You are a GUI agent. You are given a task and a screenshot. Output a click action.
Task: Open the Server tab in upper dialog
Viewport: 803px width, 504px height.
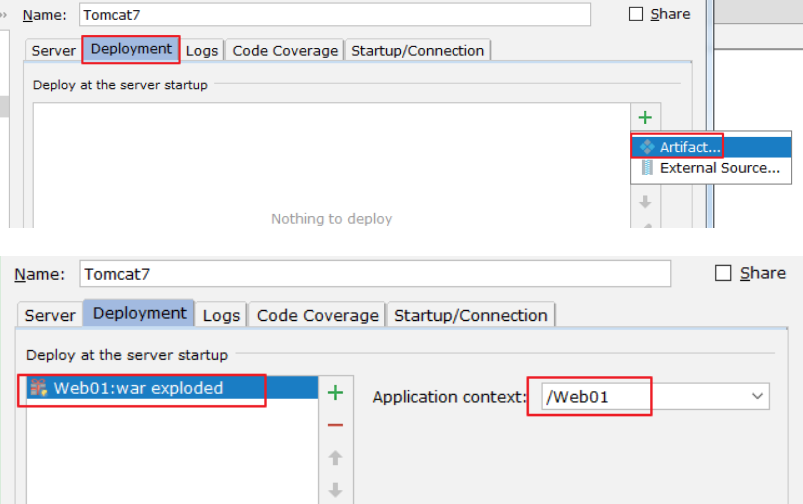[x=53, y=51]
